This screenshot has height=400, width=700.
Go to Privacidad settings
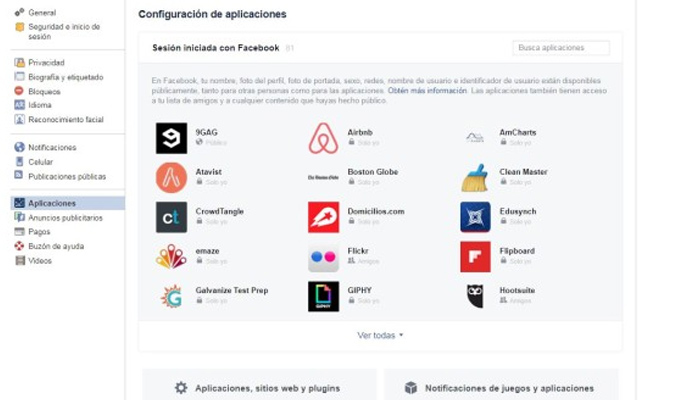click(x=46, y=62)
